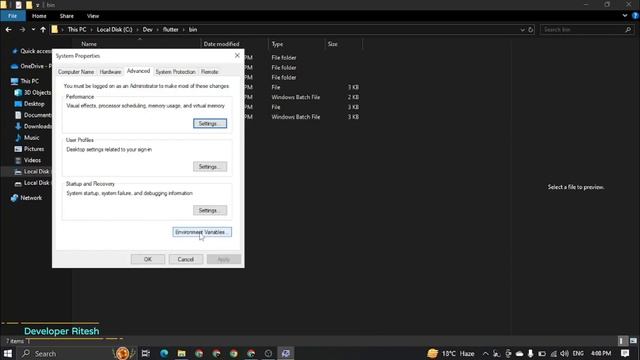Open Environment Variables dialog
The height and width of the screenshot is (360, 640).
pyautogui.click(x=202, y=232)
